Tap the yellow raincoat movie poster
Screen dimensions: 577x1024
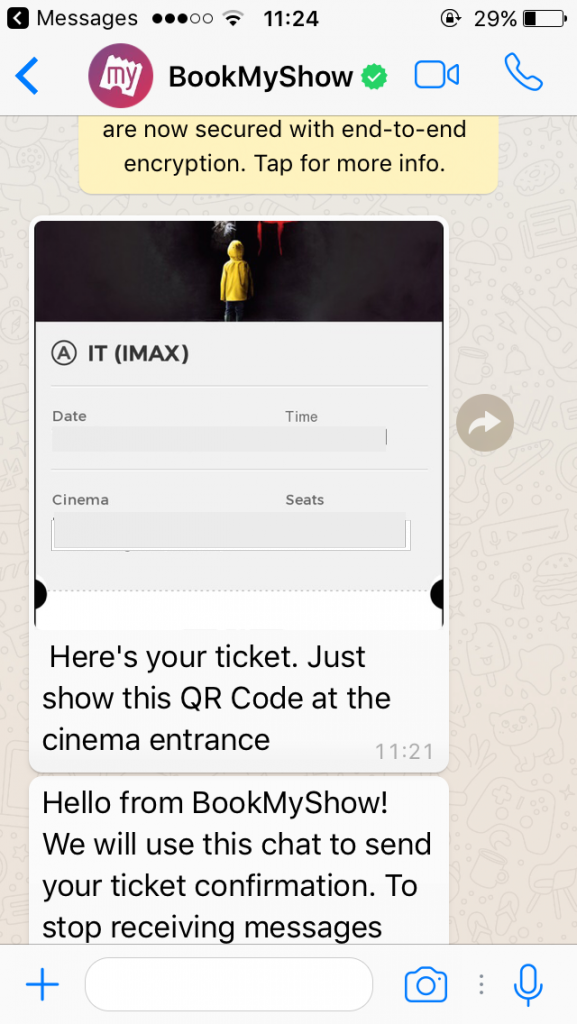[x=239, y=271]
